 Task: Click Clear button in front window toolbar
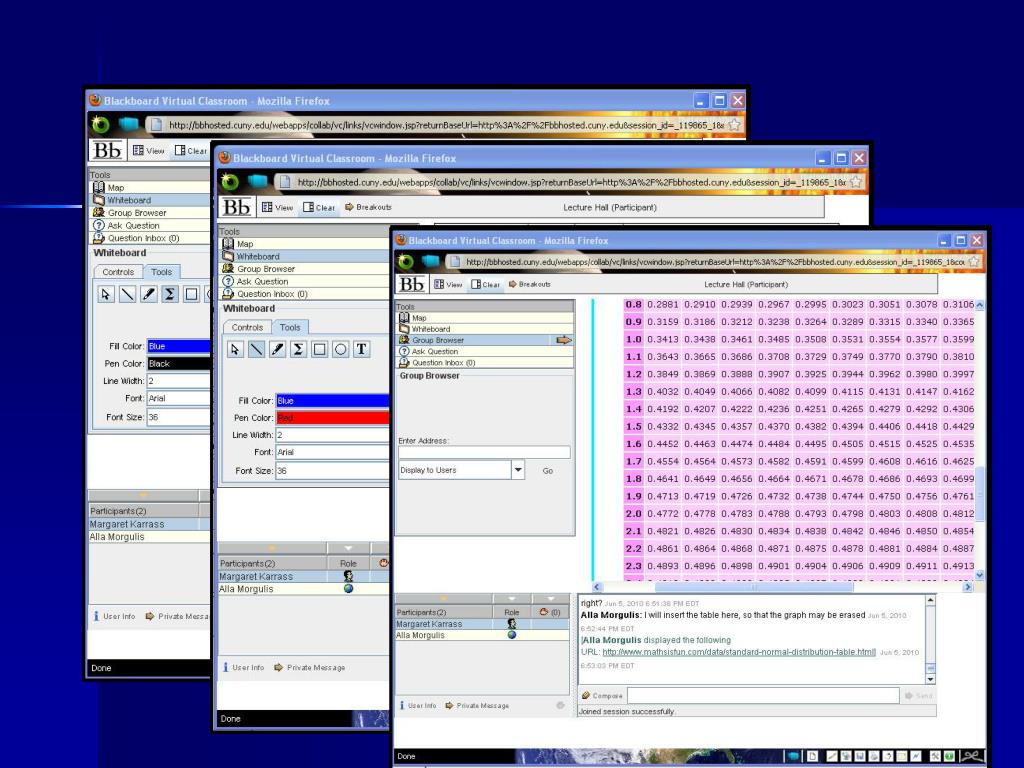click(x=486, y=284)
